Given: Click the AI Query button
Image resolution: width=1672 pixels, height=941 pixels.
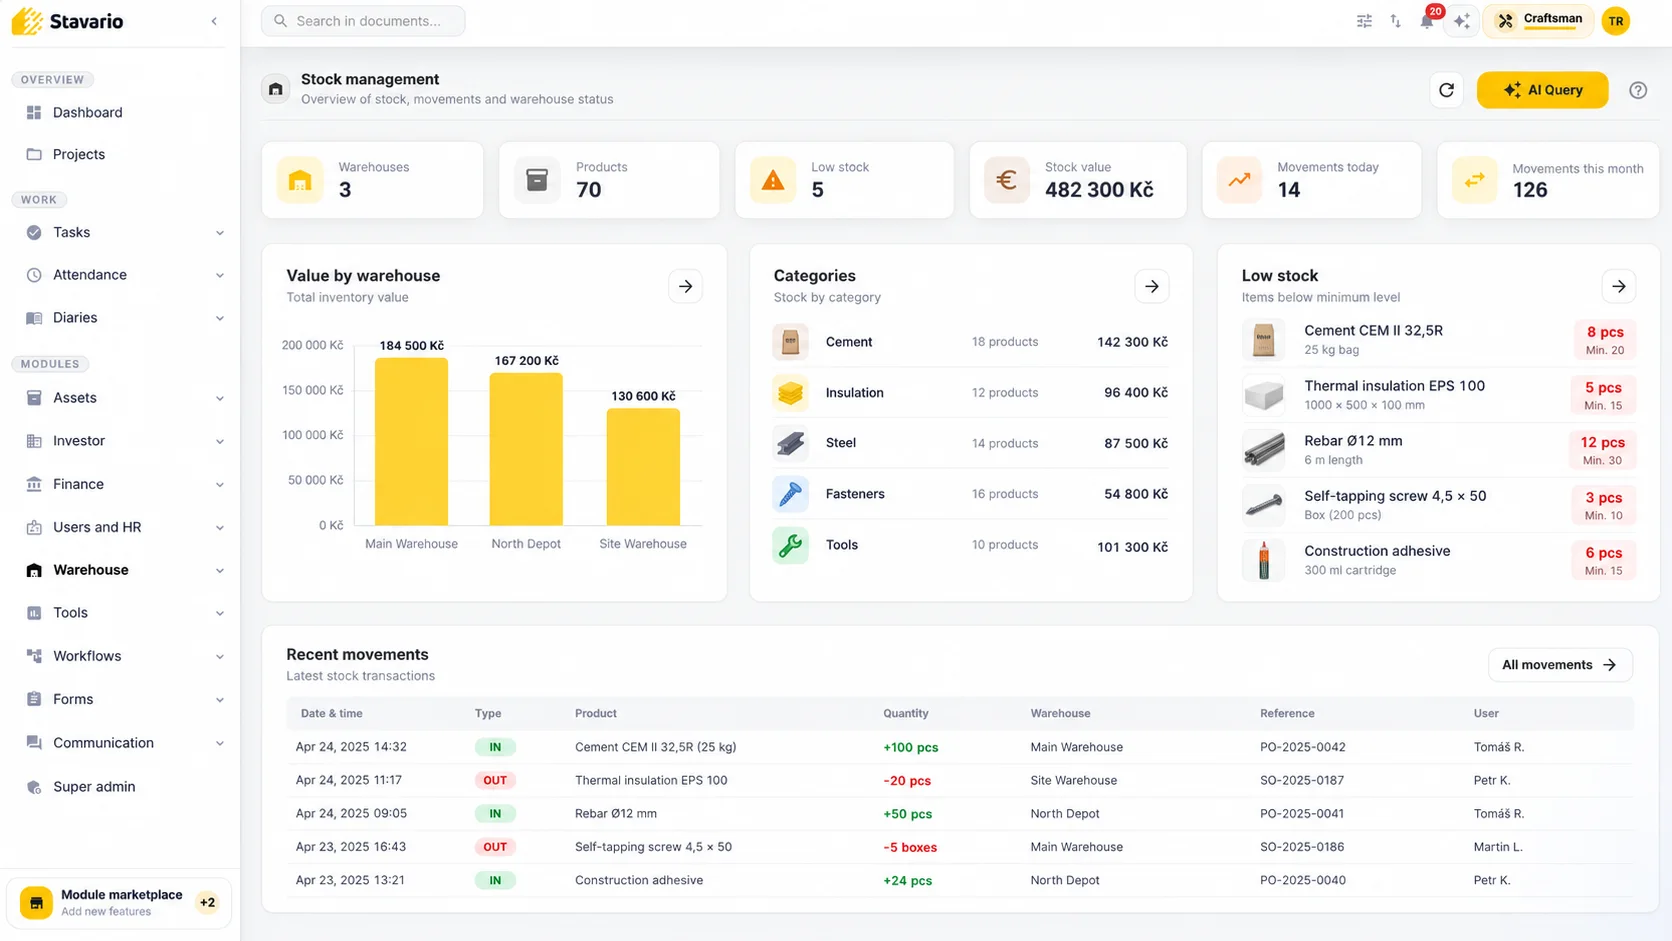Looking at the screenshot, I should point(1542,90).
